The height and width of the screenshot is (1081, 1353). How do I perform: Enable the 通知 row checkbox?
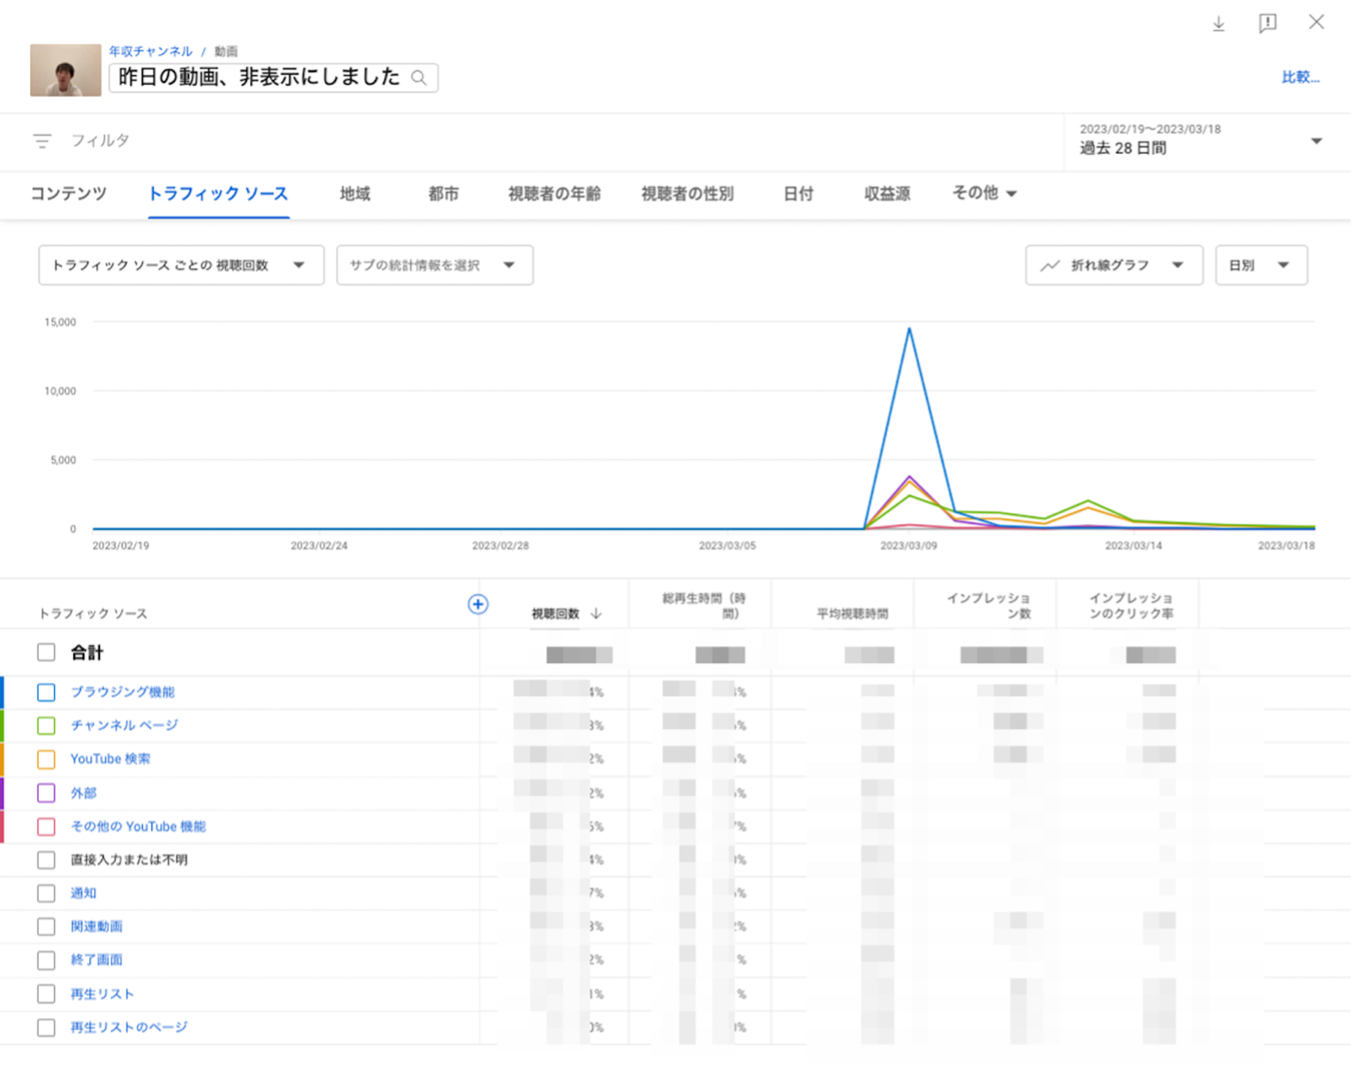[46, 893]
